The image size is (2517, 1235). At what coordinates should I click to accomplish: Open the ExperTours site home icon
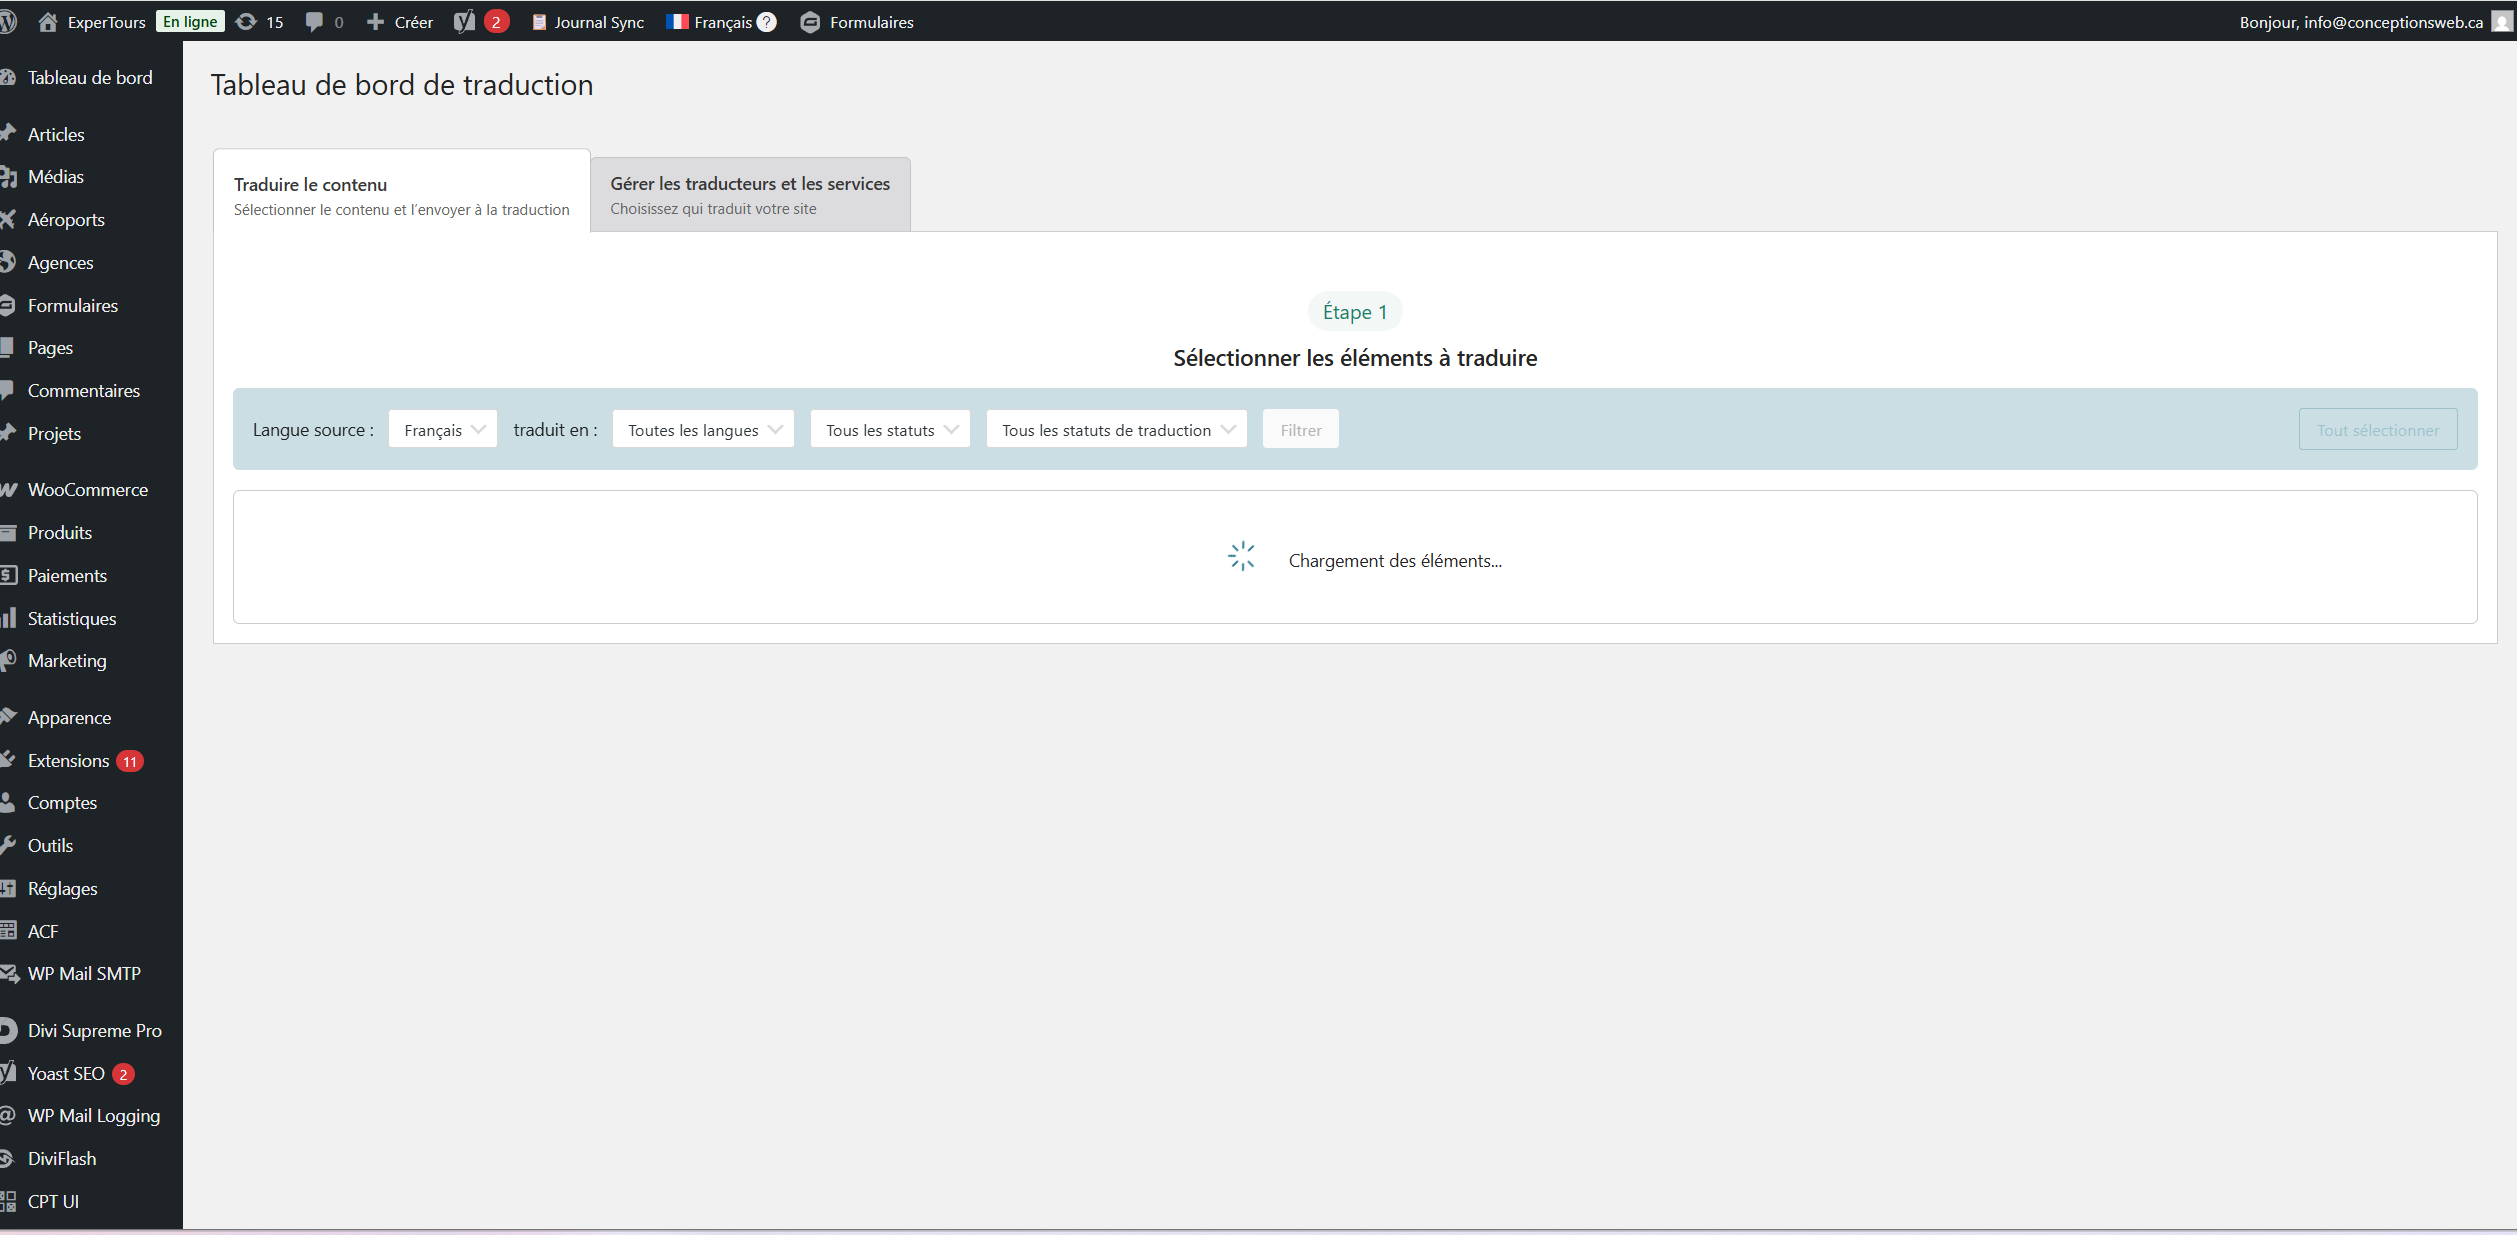[47, 22]
